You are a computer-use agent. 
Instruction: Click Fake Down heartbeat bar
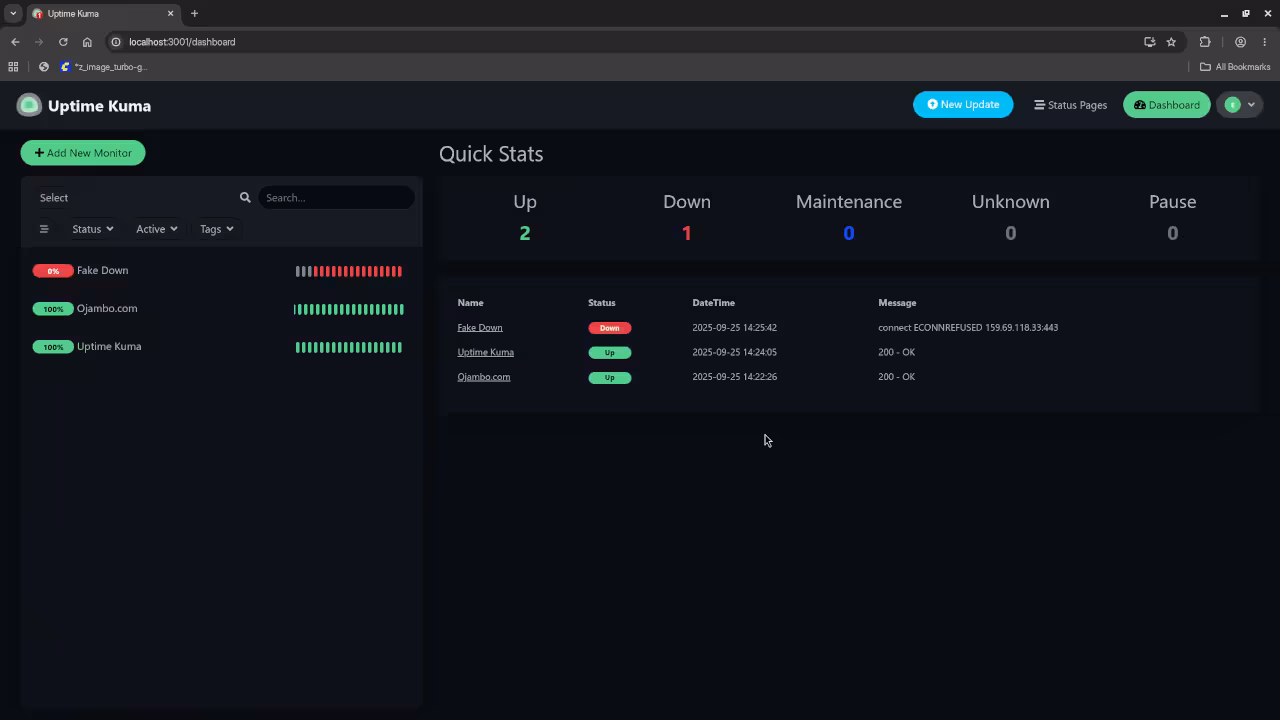(x=349, y=271)
